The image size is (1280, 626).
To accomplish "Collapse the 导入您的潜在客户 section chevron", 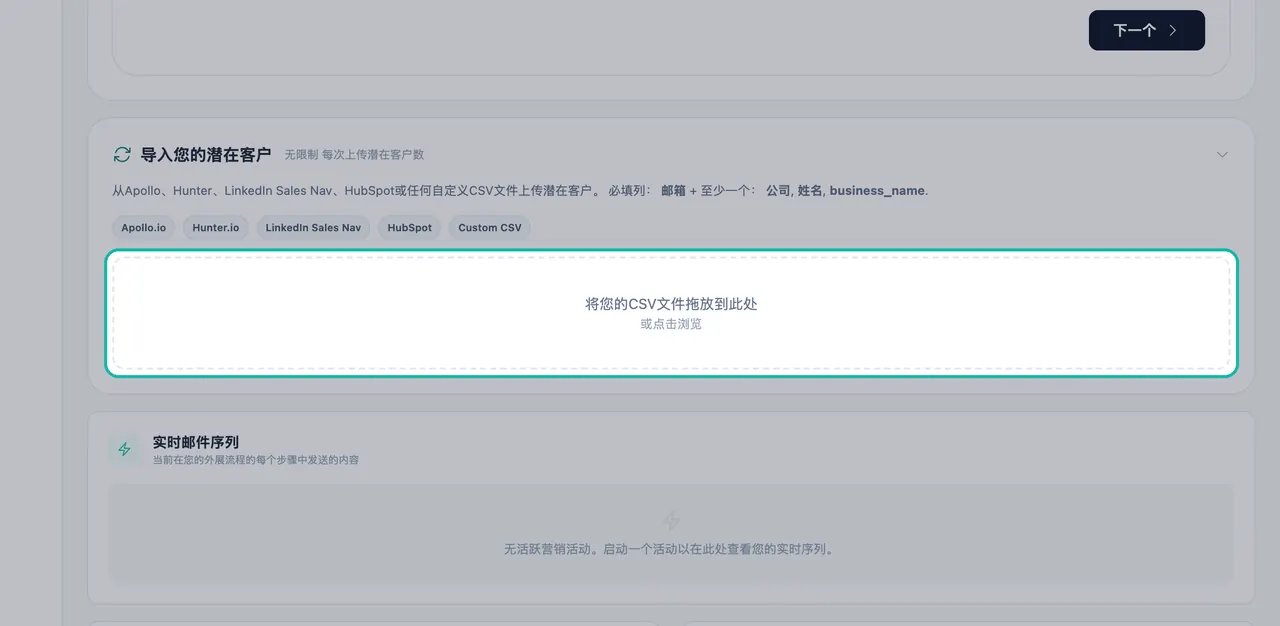I will [x=1222, y=154].
